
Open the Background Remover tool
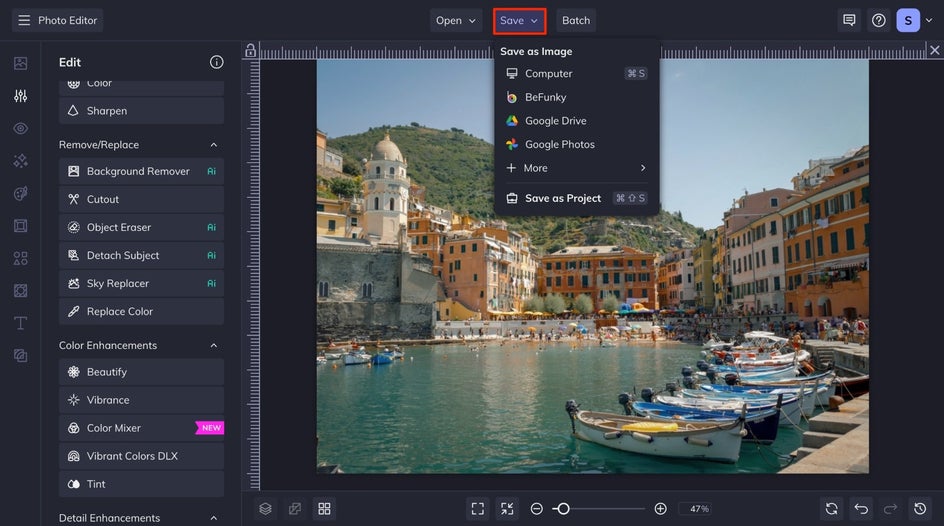(x=138, y=171)
